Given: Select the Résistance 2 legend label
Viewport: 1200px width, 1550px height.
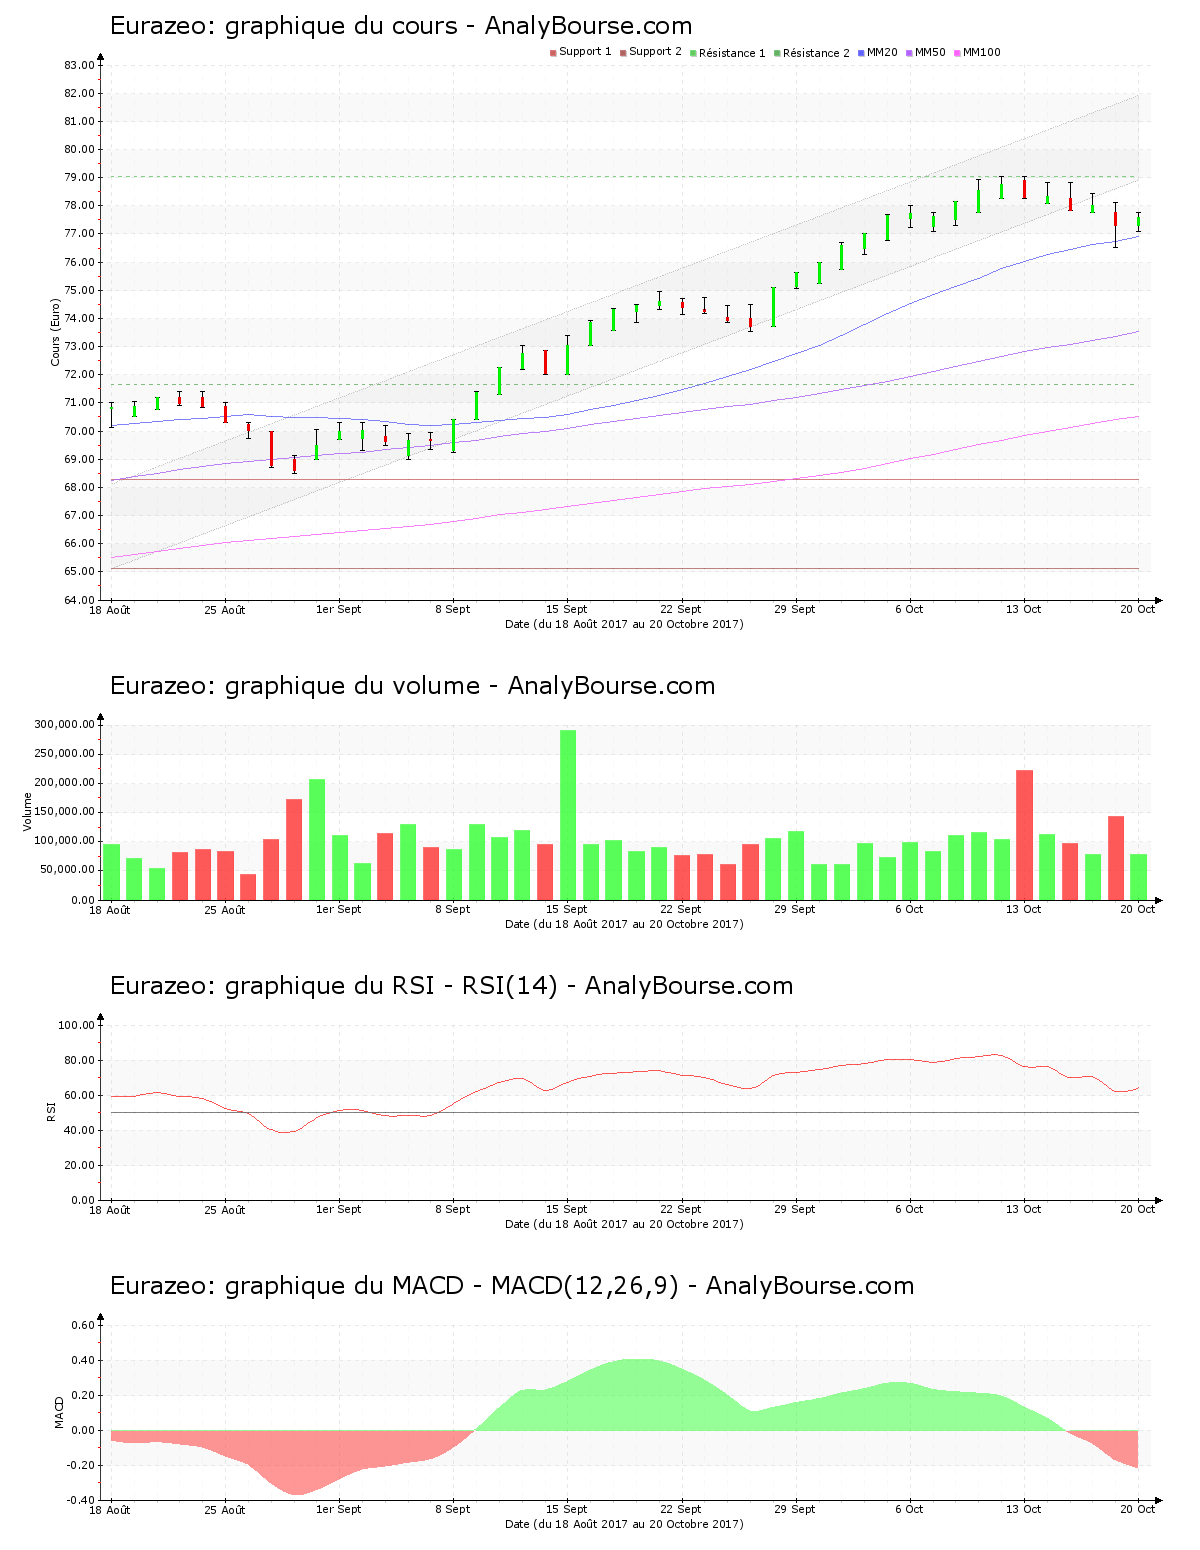Looking at the screenshot, I should 816,52.
